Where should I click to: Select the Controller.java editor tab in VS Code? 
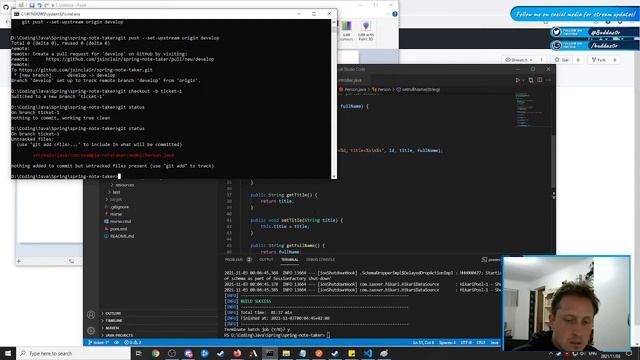(x=349, y=80)
